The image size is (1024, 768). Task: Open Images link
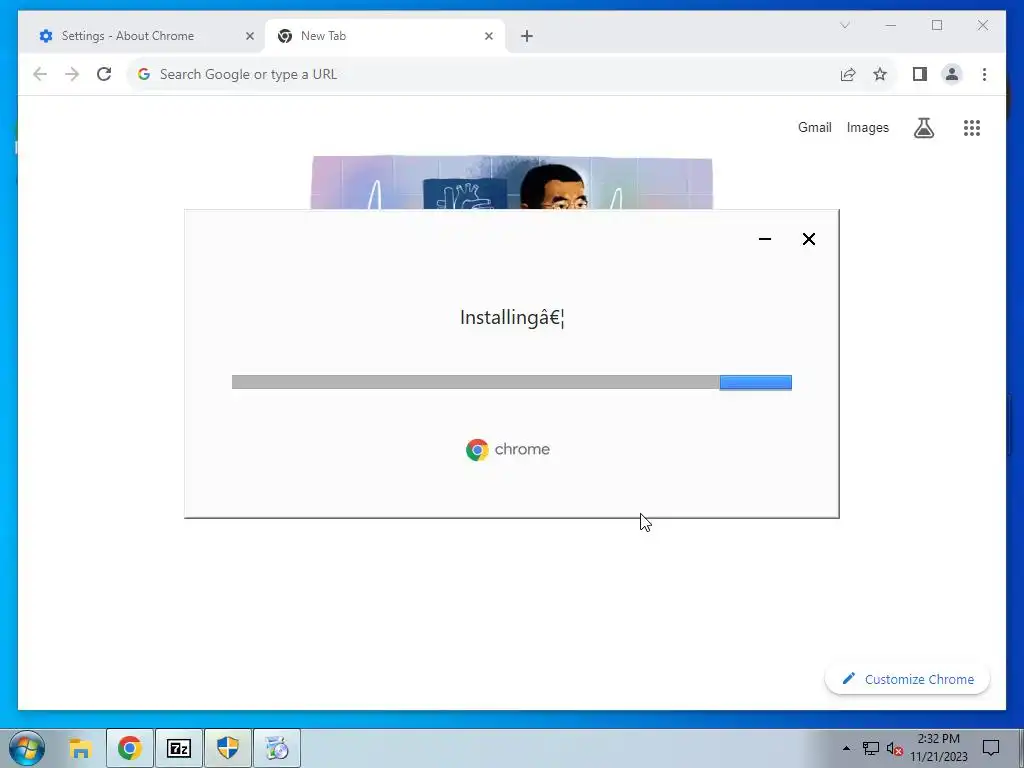[x=867, y=127]
